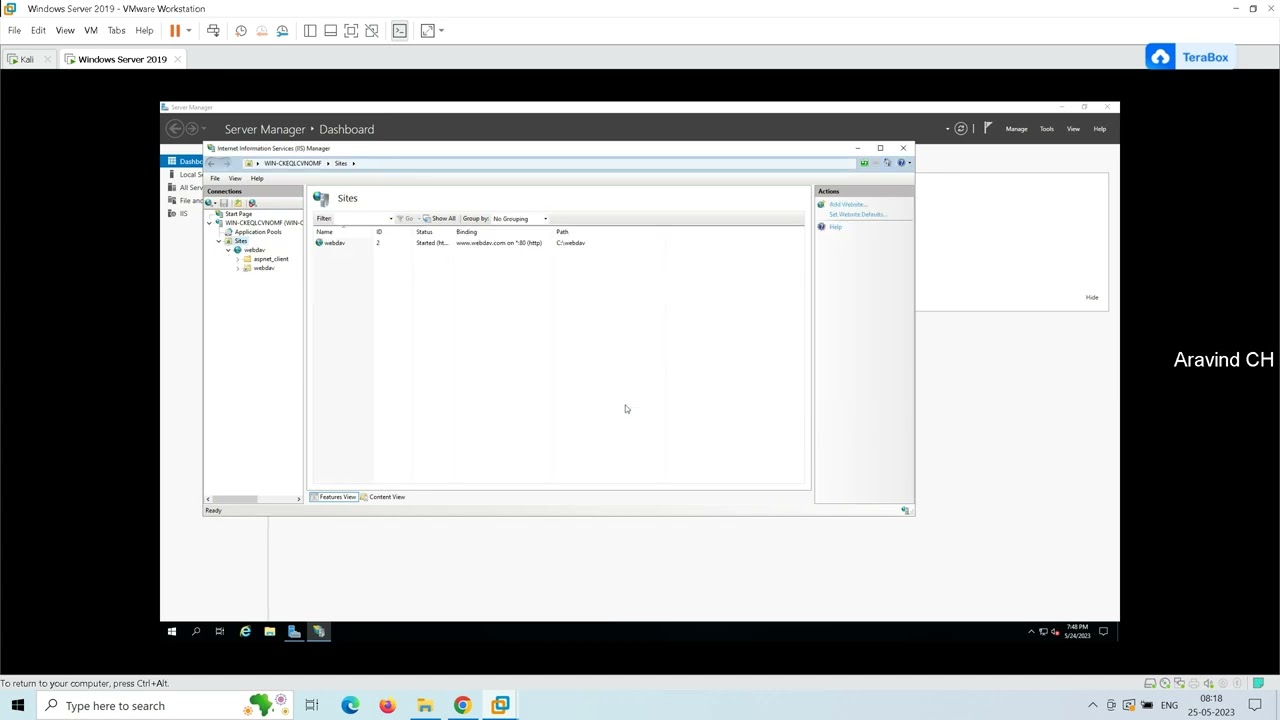Collapse the webdav site node
This screenshot has height=720, width=1280.
coord(228,250)
